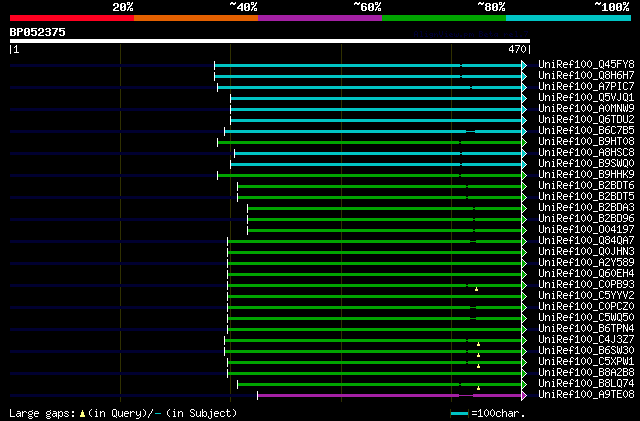
Task: Select the UniRef100_C0PB93 label
Action: click(x=586, y=285)
